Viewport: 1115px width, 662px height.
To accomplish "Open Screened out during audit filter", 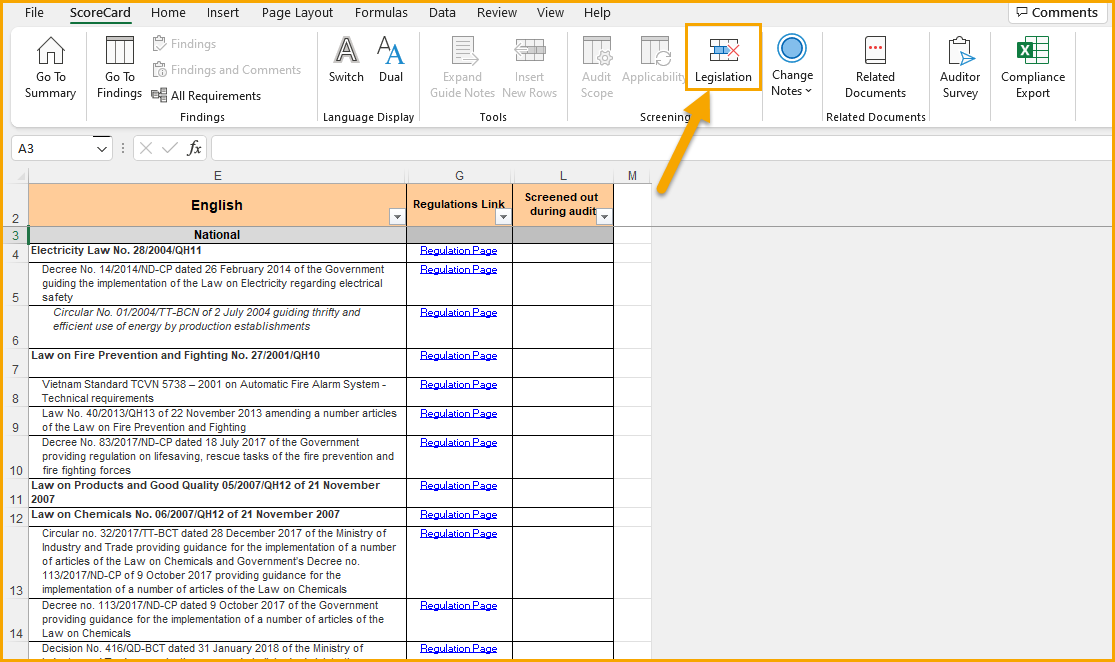I will coord(604,217).
